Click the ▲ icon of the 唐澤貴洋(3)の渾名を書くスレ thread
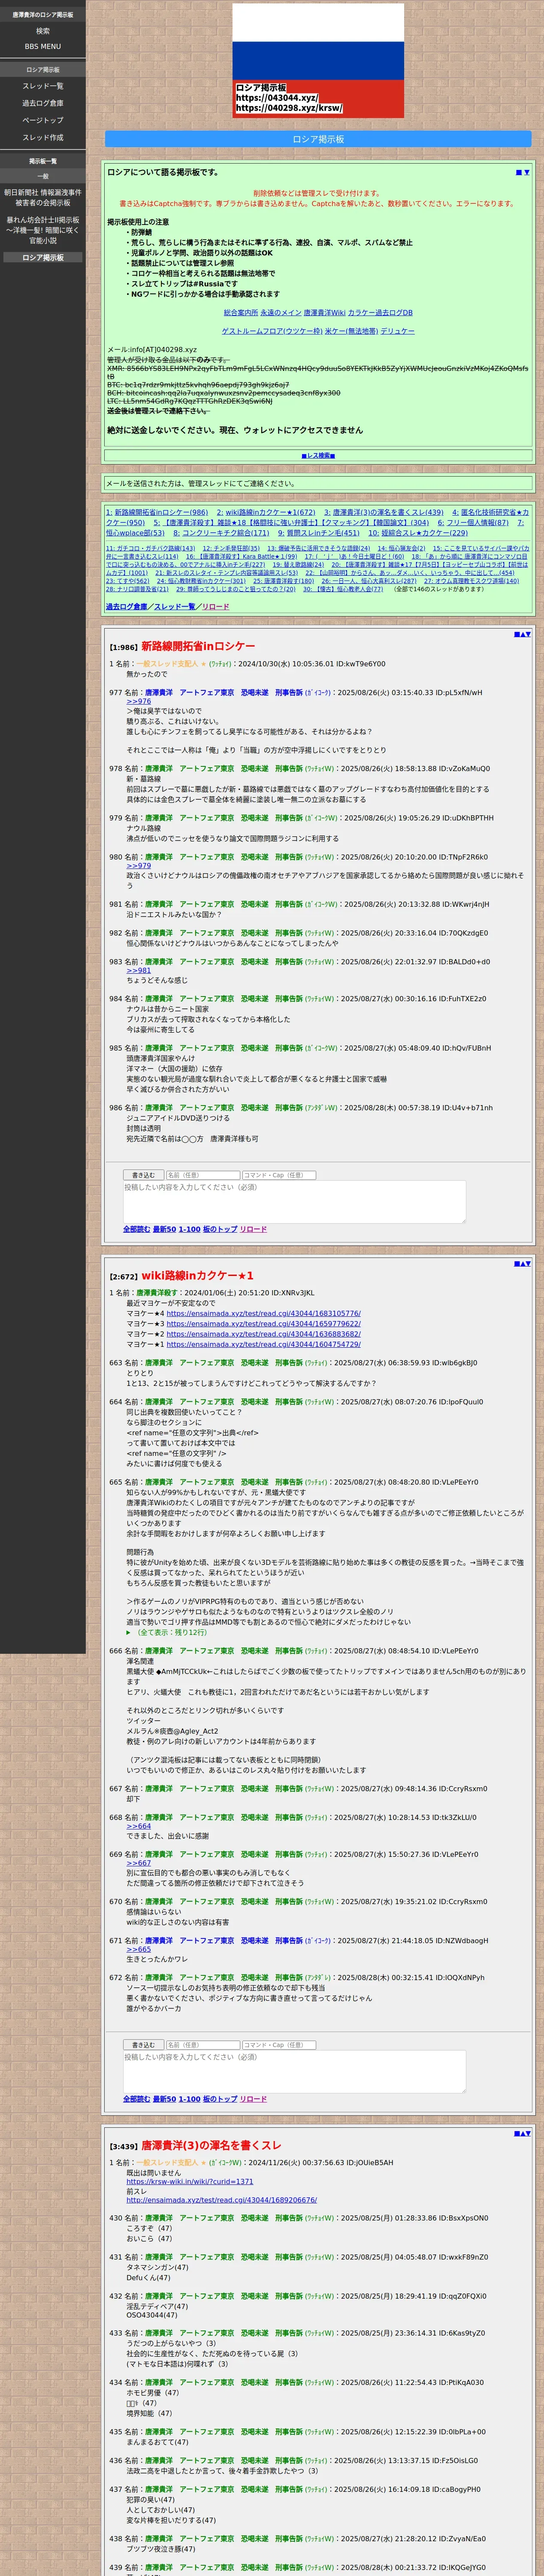Screen dimensions: 544x2576 pos(522,2133)
